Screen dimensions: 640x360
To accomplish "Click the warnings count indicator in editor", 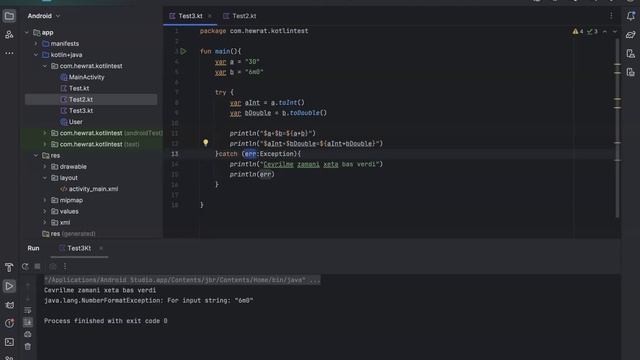I will pyautogui.click(x=578, y=31).
